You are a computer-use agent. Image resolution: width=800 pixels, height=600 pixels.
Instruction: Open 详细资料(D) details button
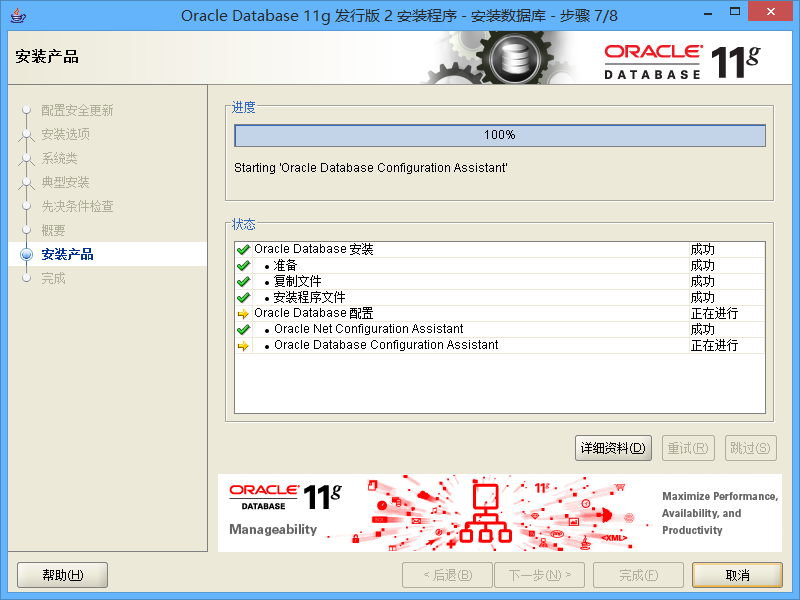click(613, 448)
